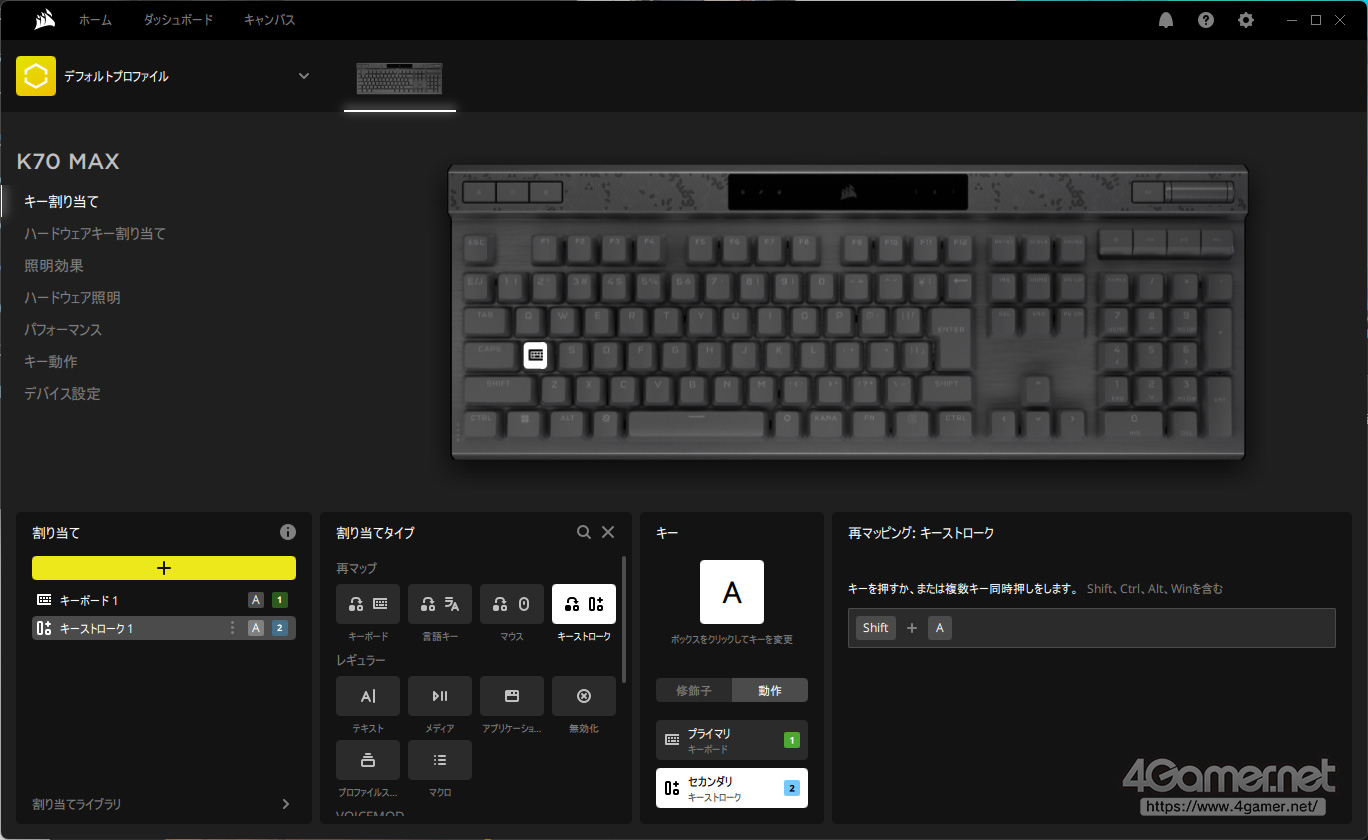This screenshot has width=1368, height=840.
Task: Click the blue 2 badge on キーストローク1
Action: (280, 628)
